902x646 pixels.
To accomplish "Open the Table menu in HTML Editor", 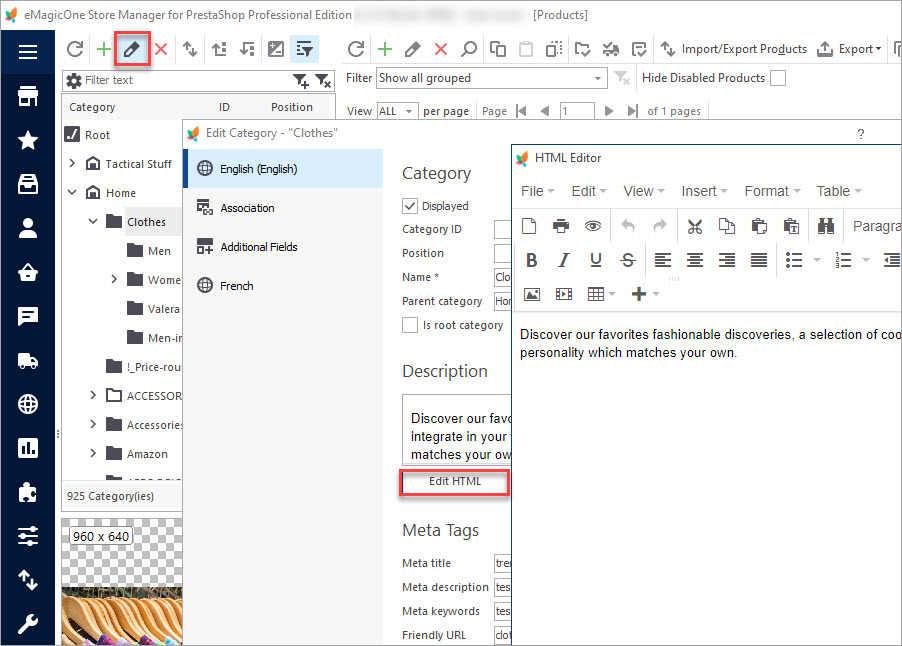I will point(839,191).
